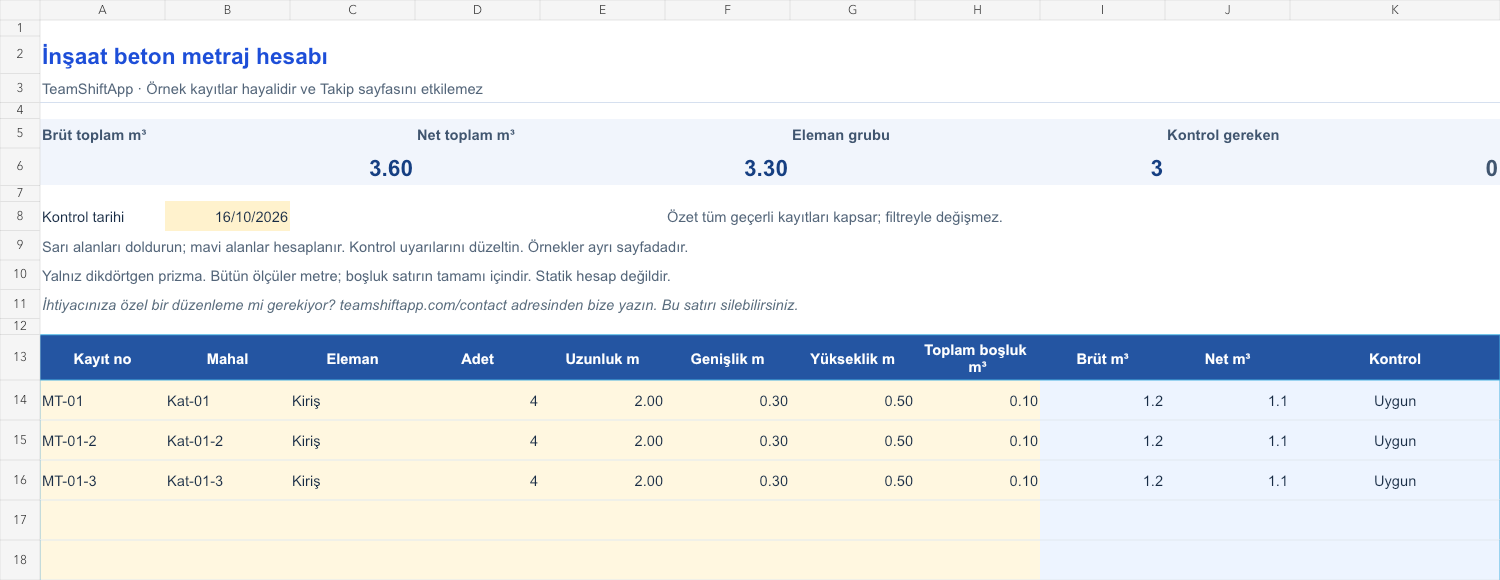
Task: Select column header A
Action: click(x=103, y=10)
